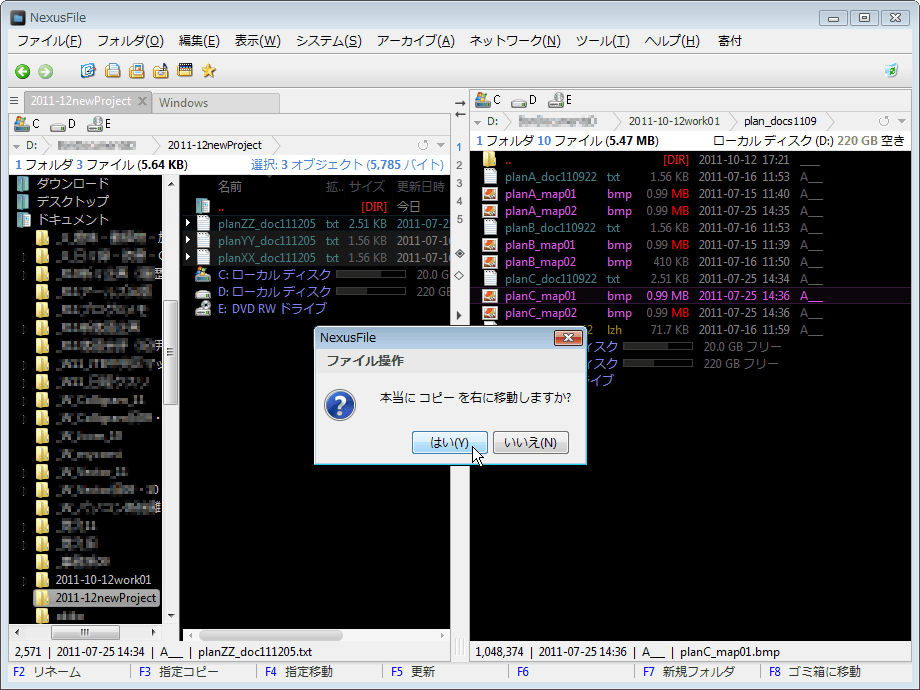Select planYY_doc111205 in the left list

(x=266, y=241)
